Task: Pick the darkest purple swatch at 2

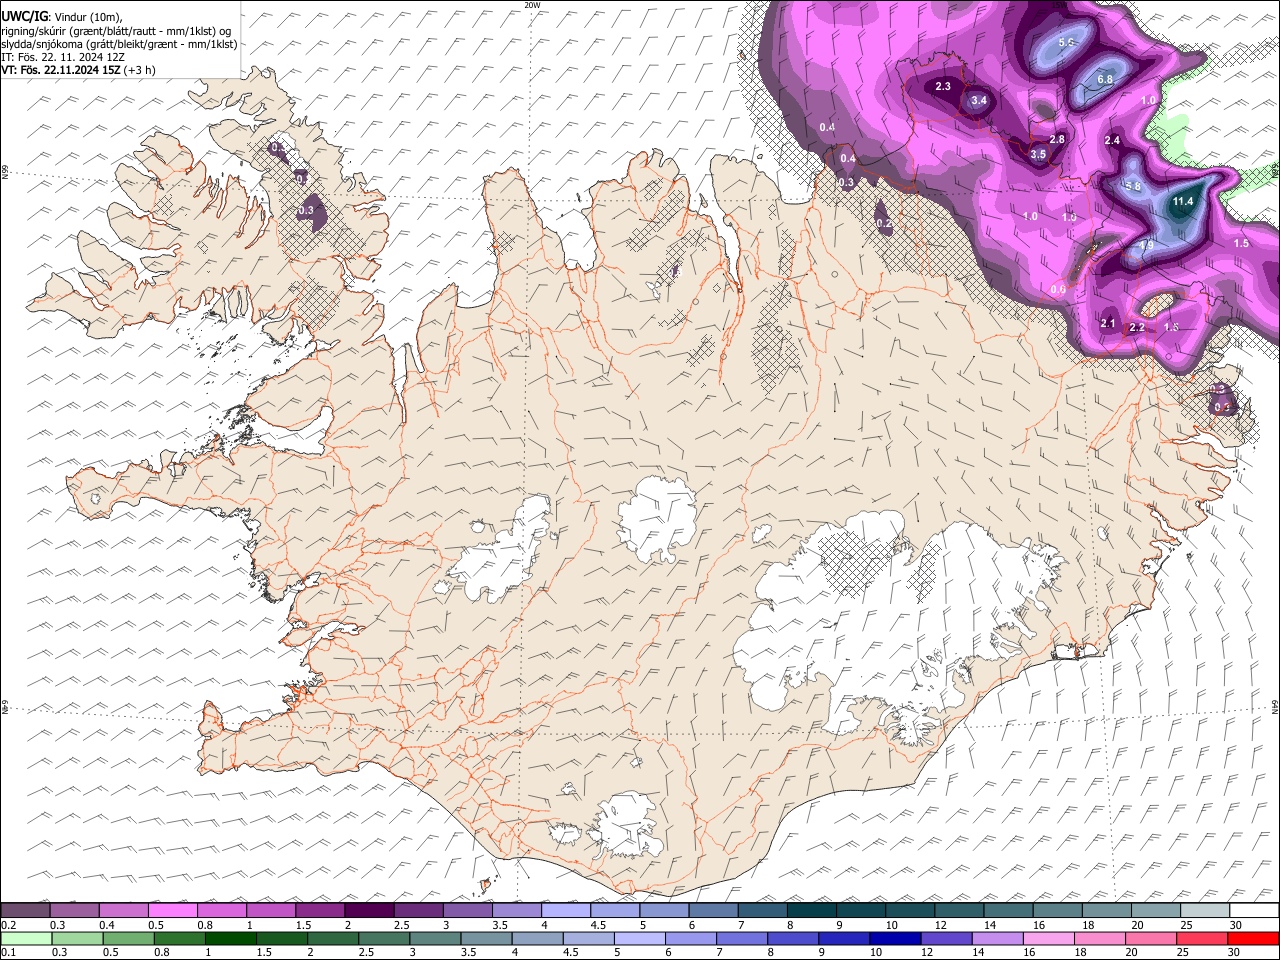Action: pos(369,911)
